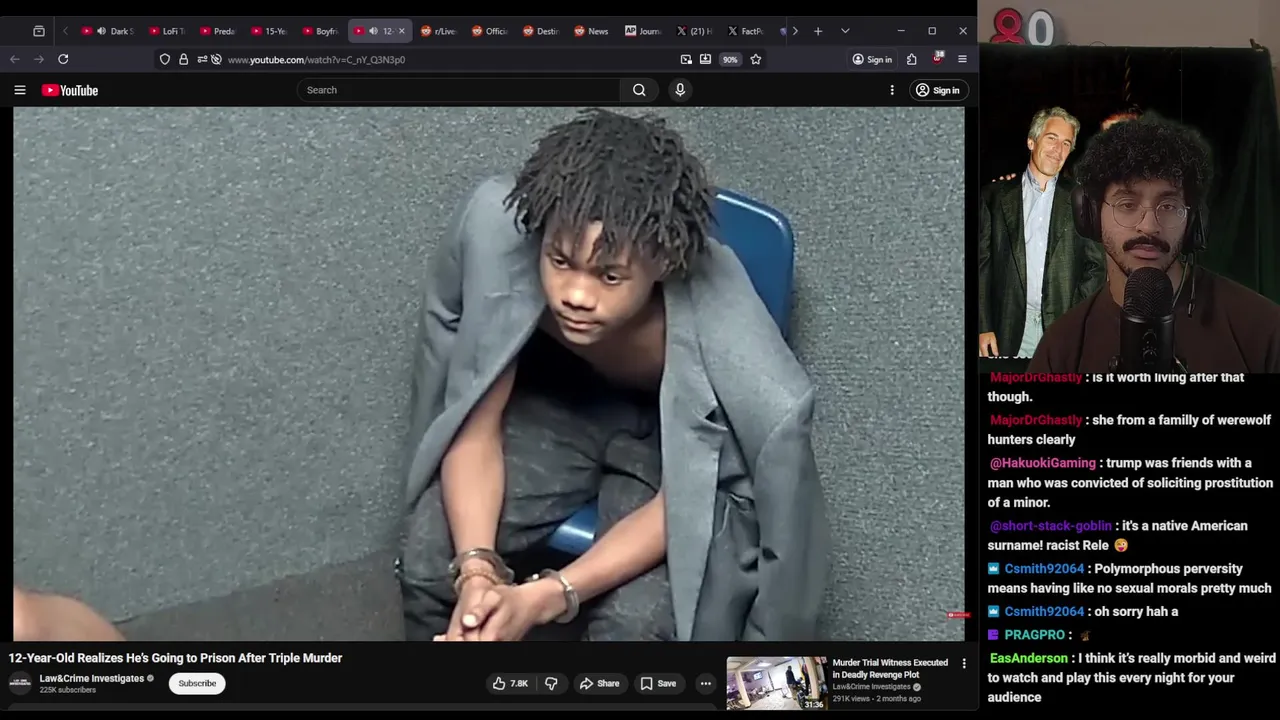
Task: Open the tab manager icon left of tabs
Action: [39, 31]
